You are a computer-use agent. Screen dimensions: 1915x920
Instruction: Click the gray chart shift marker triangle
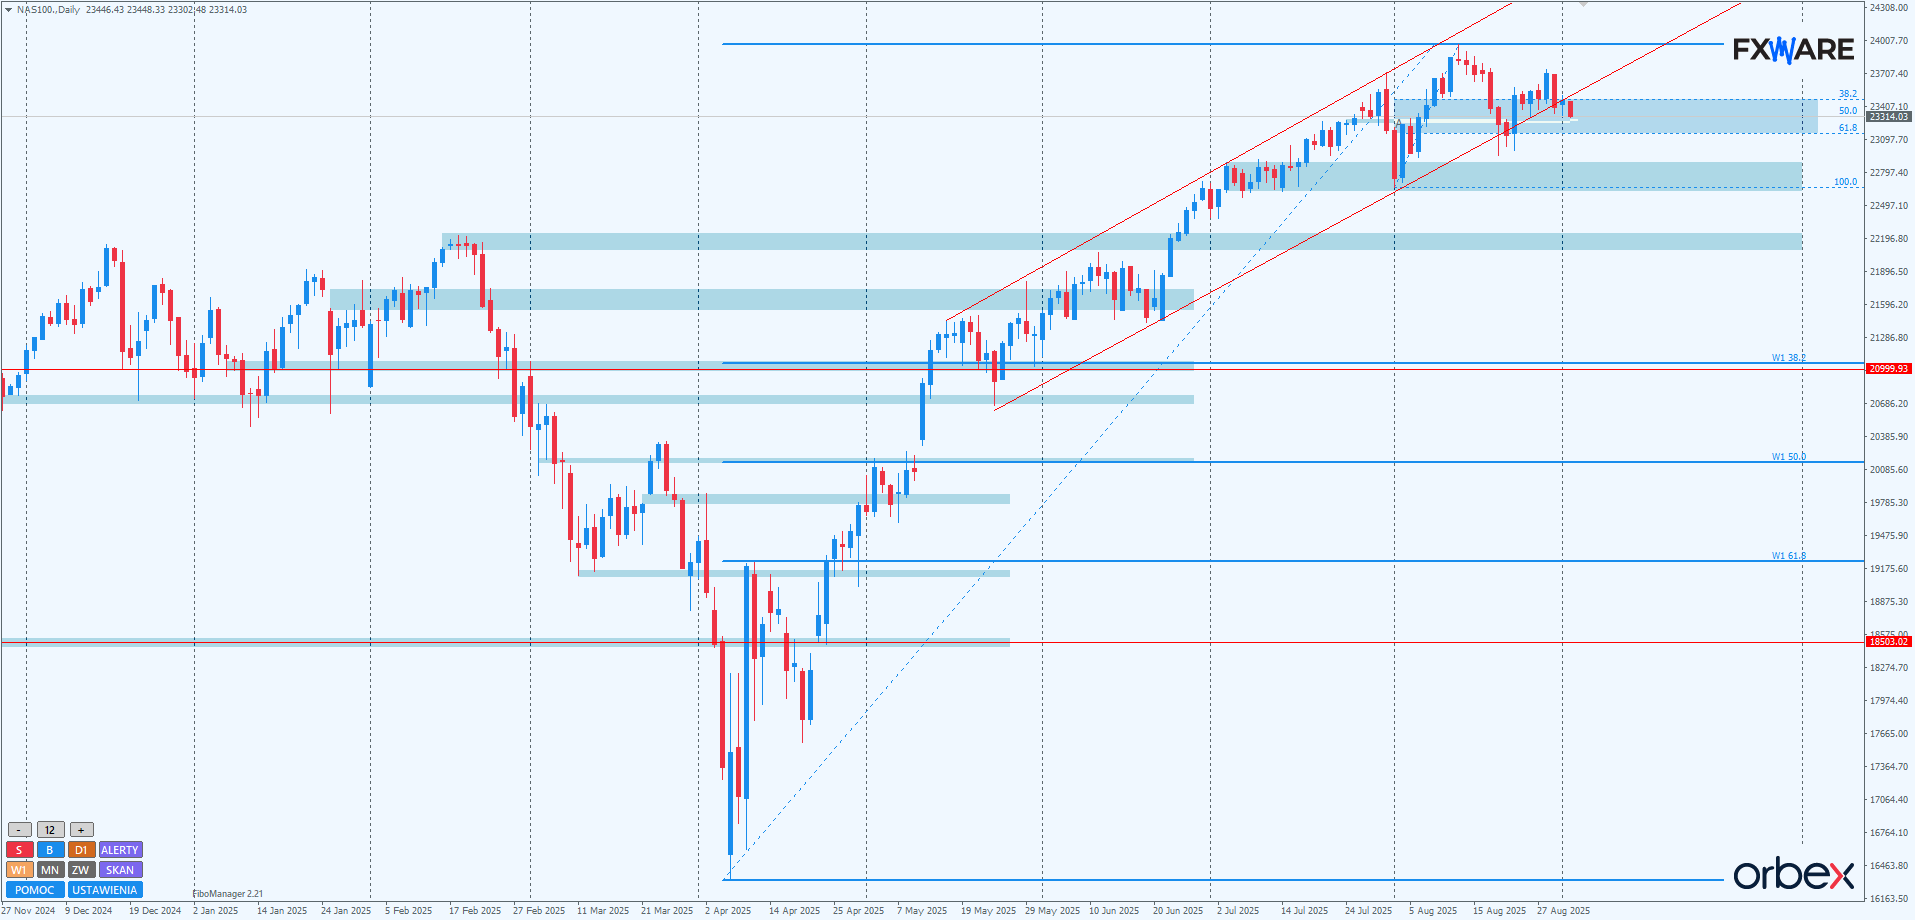[1583, 5]
